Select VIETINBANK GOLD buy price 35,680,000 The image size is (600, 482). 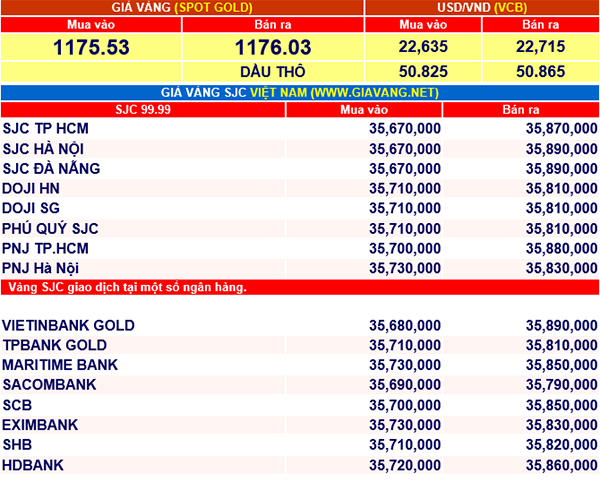click(x=405, y=326)
